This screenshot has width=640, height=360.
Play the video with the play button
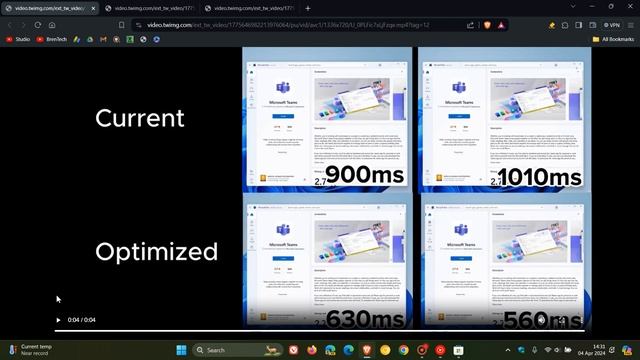(x=58, y=320)
